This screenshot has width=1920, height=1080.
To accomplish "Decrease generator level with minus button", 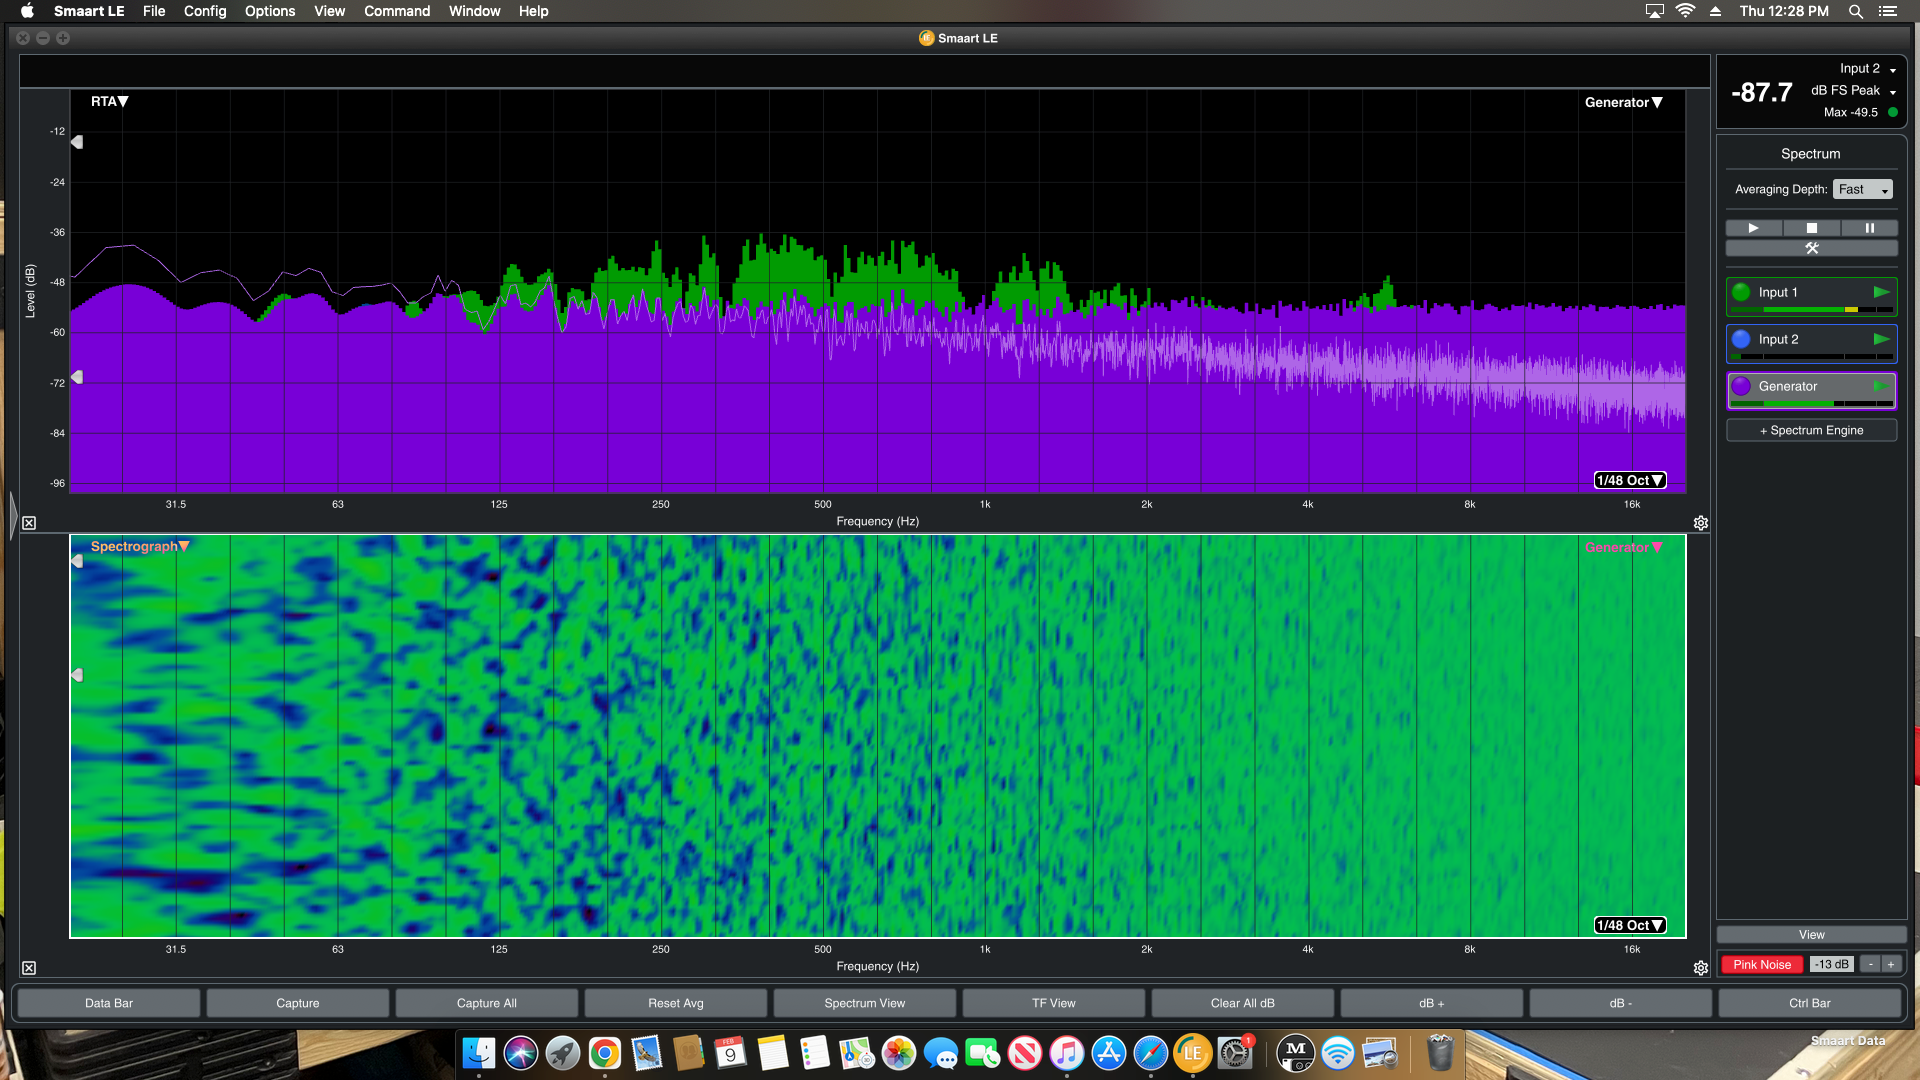I will click(1870, 964).
